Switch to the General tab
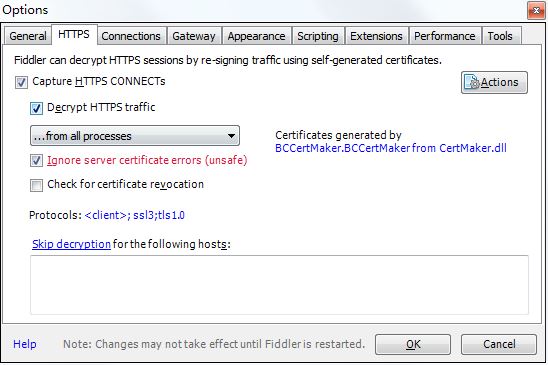The width and height of the screenshot is (548, 365). coord(28,36)
